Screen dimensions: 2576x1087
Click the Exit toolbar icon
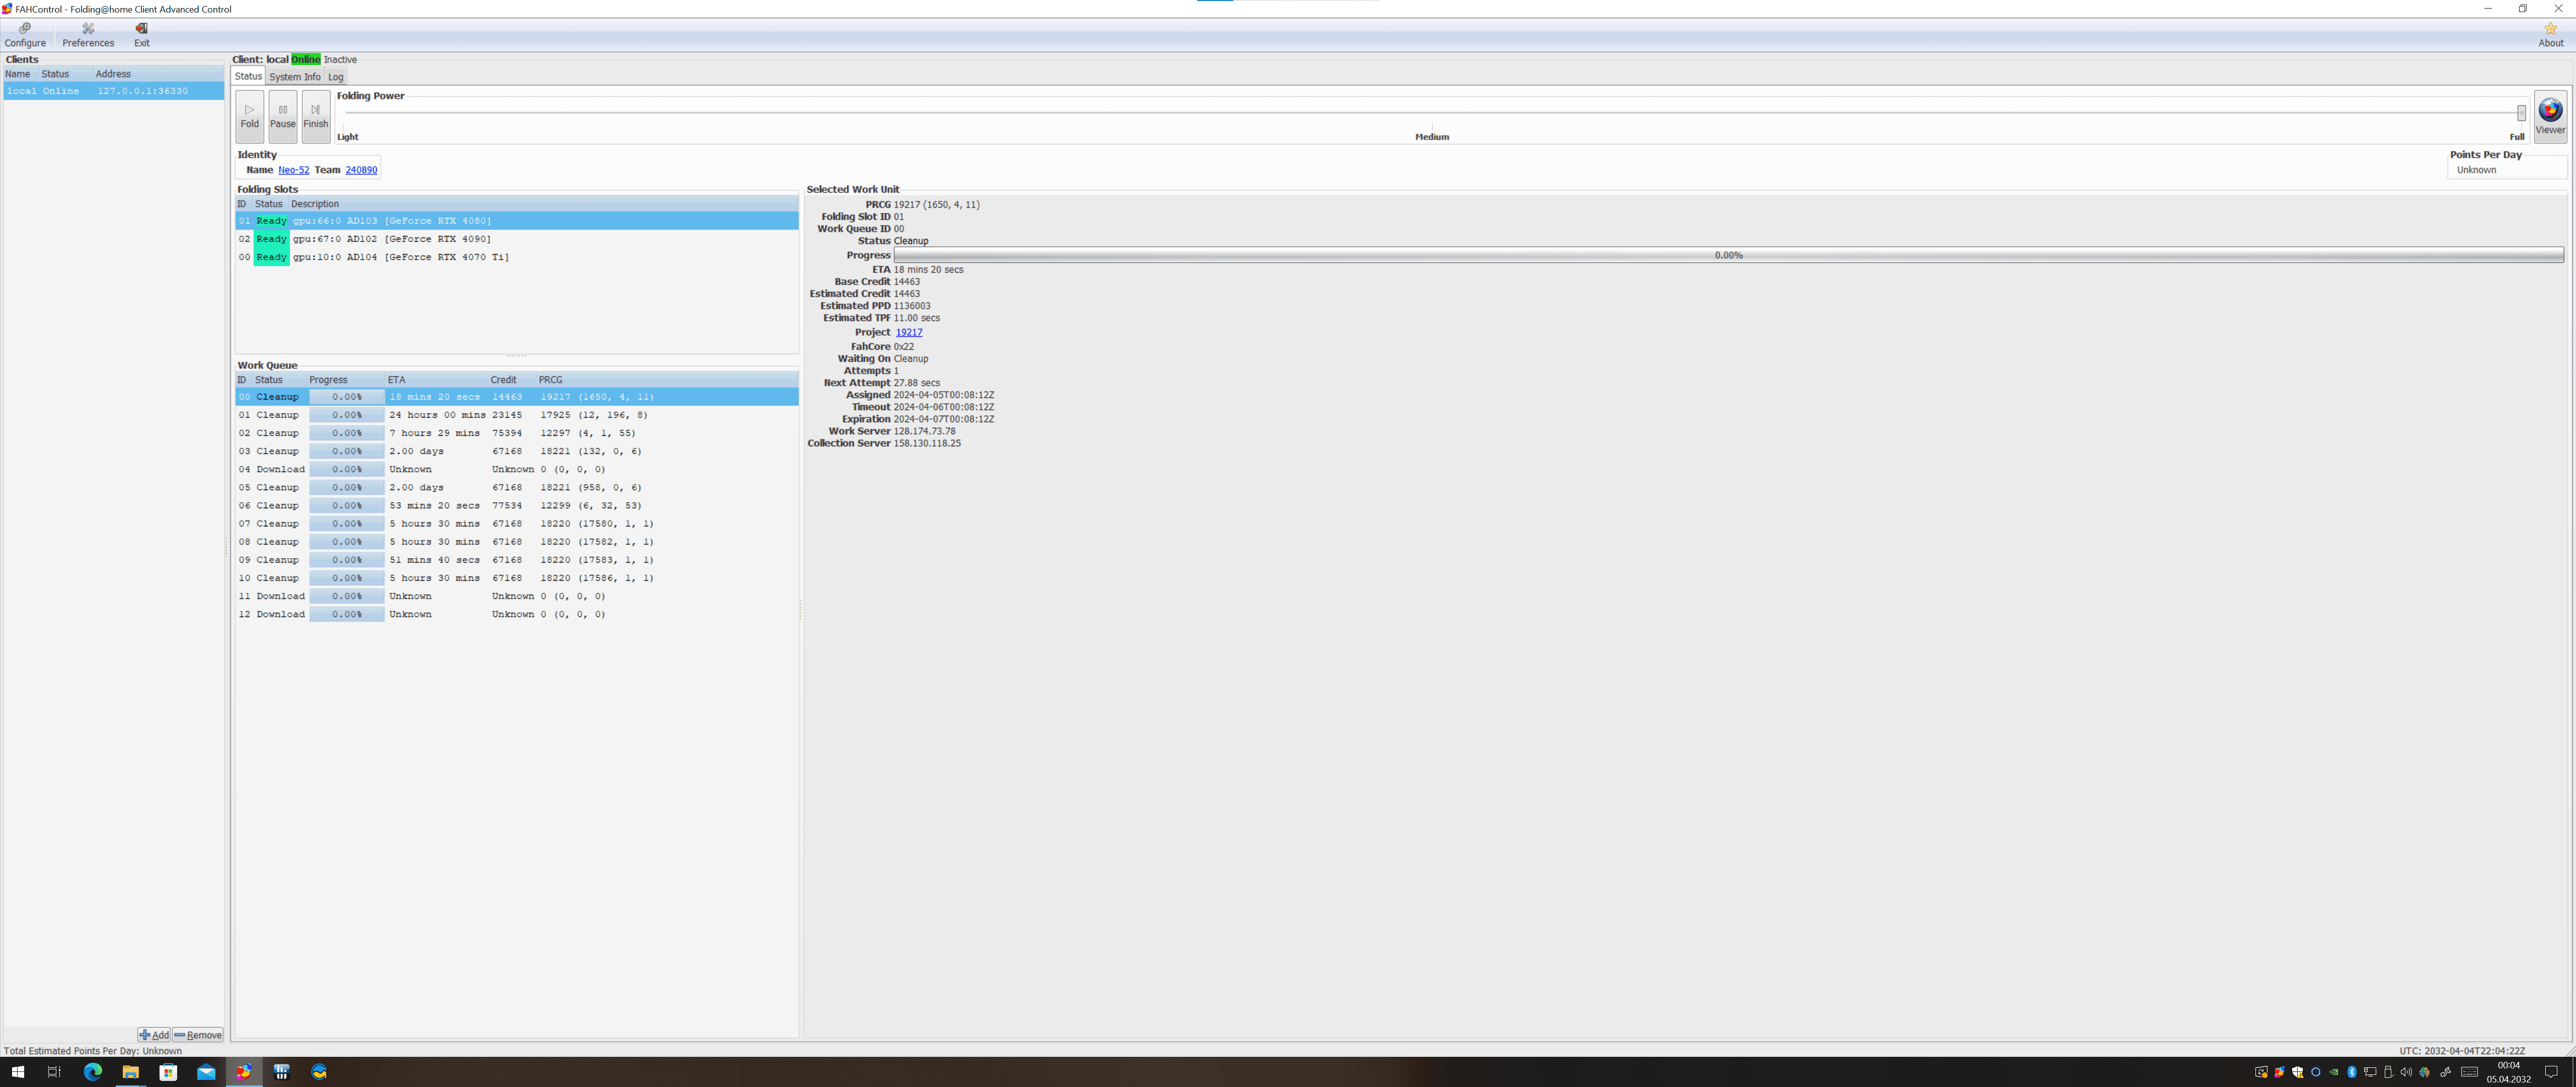click(x=142, y=35)
